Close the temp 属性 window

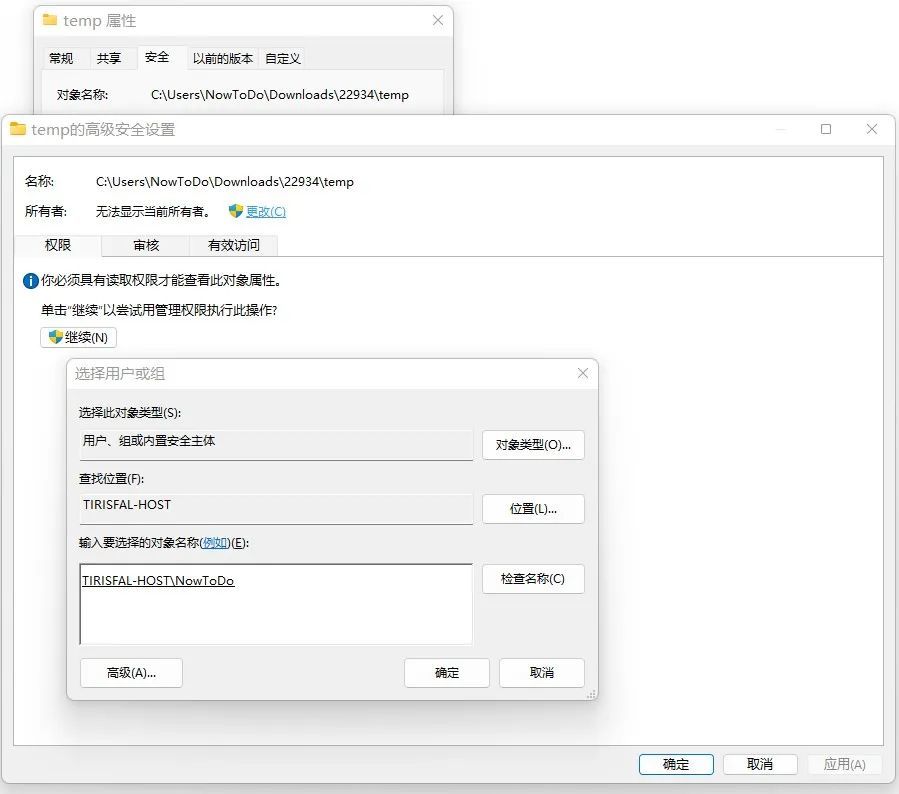(437, 21)
